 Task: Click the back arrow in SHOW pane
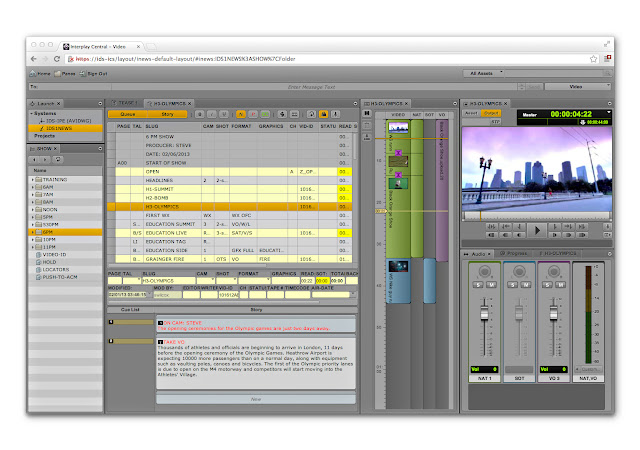[x=34, y=160]
